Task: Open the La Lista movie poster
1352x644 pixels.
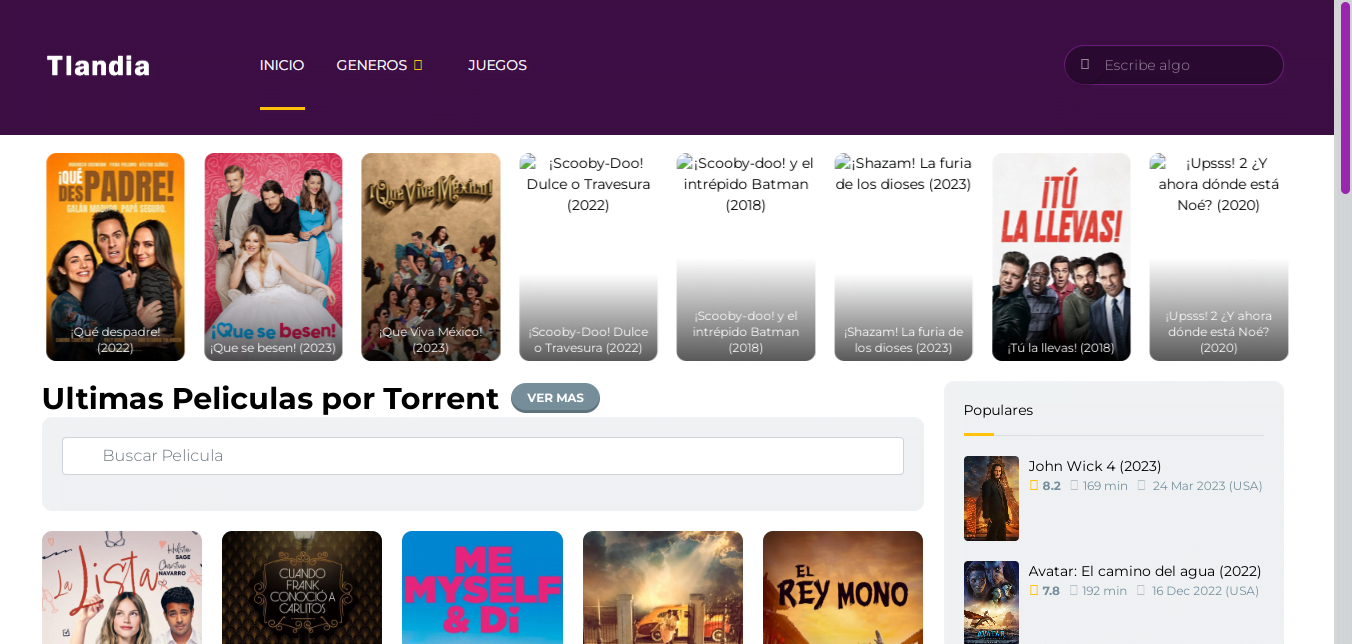Action: coord(122,588)
